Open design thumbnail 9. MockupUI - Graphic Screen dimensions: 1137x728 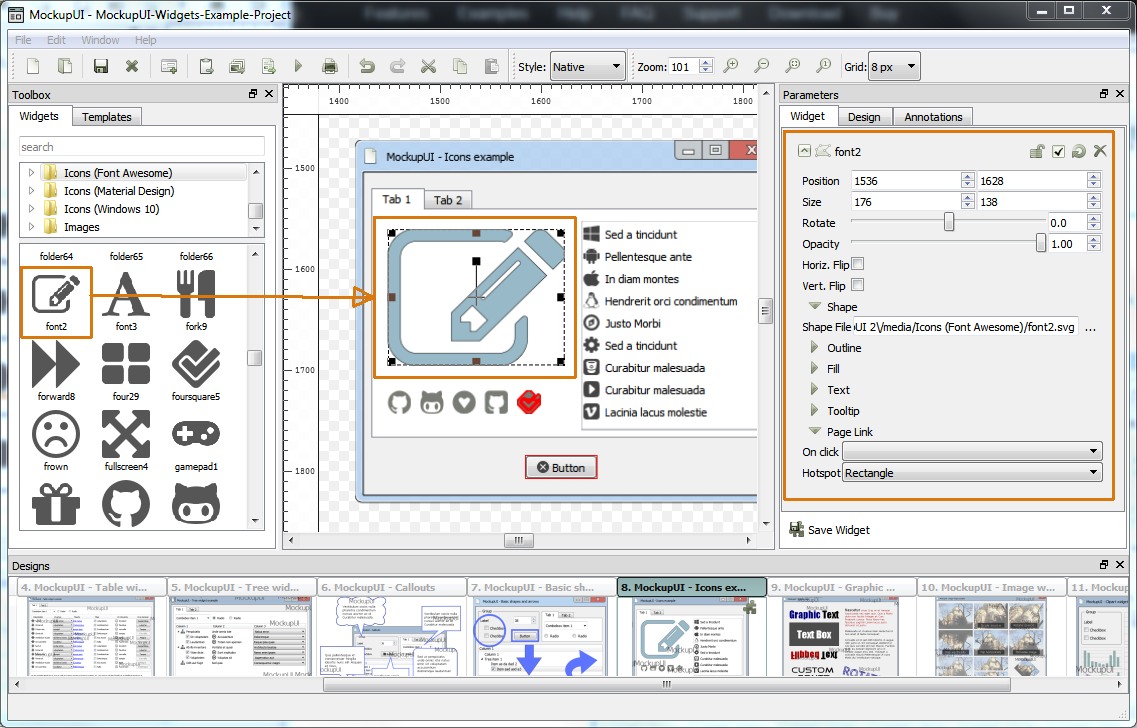point(841,627)
